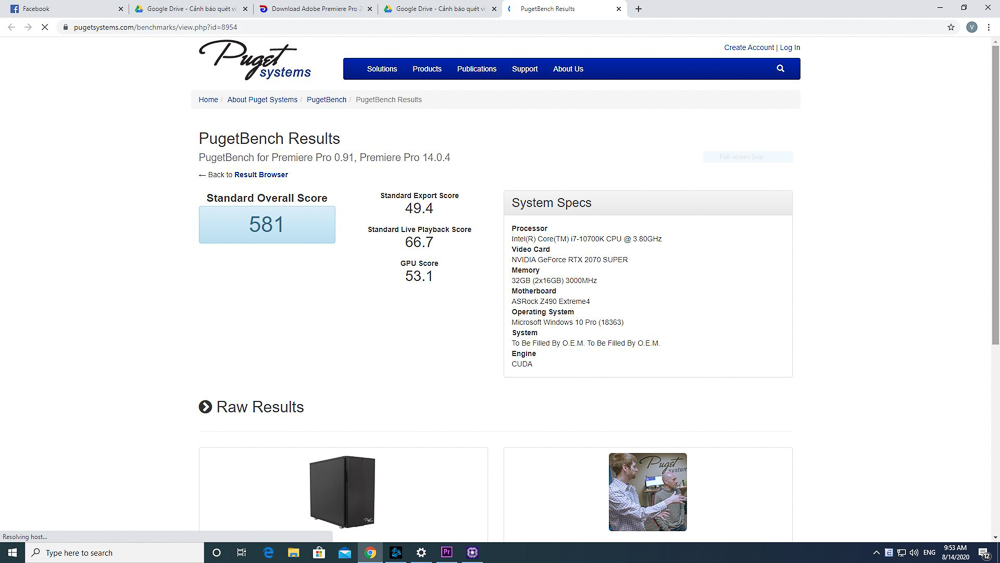This screenshot has width=1000, height=563.
Task: Select ASRock Z490 Extreme4 text
Action: coord(550,301)
